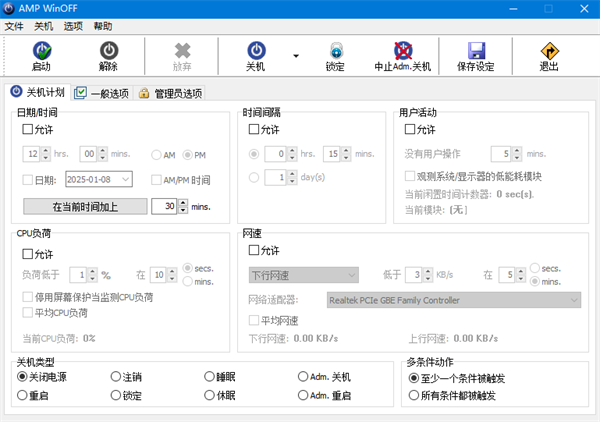Select the hrs./mins. interval radio button

(x=254, y=154)
